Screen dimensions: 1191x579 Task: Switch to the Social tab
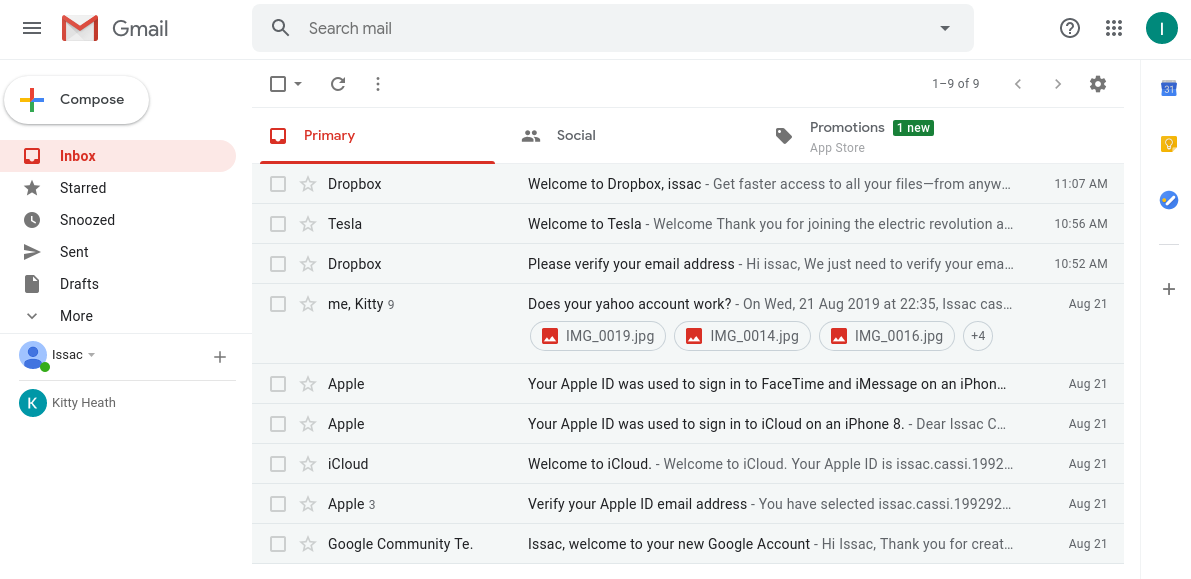575,136
